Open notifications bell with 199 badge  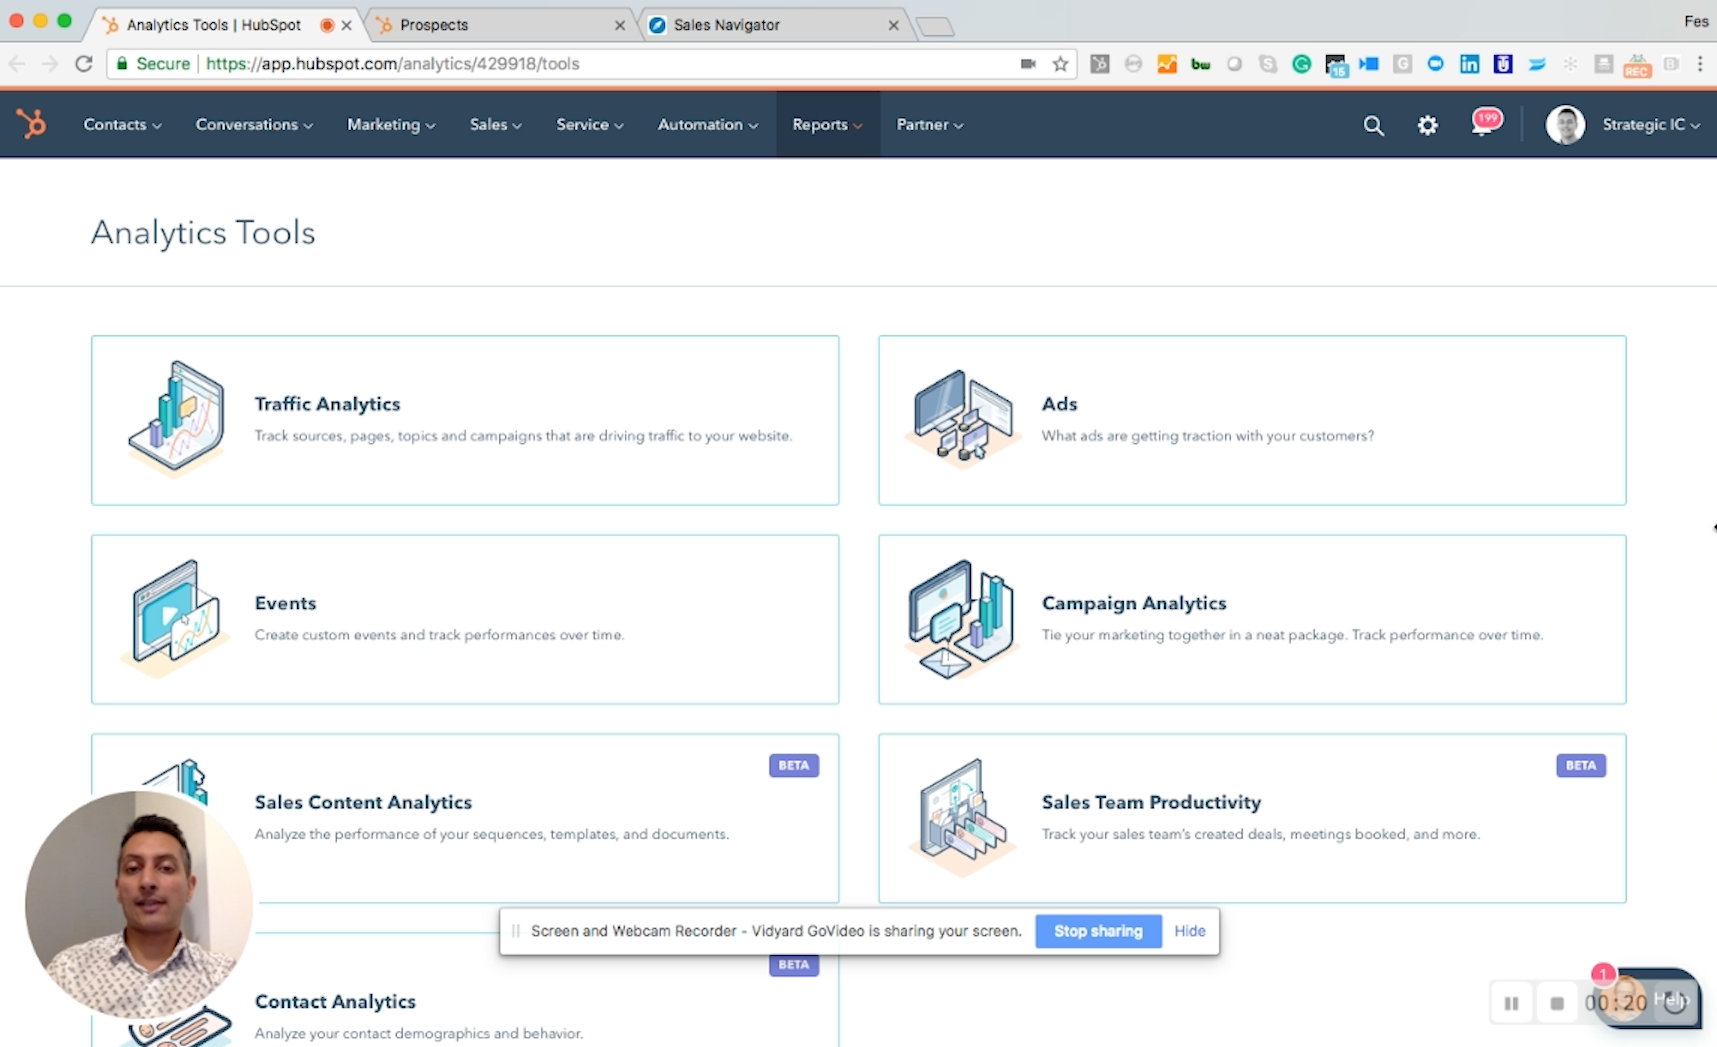point(1485,123)
